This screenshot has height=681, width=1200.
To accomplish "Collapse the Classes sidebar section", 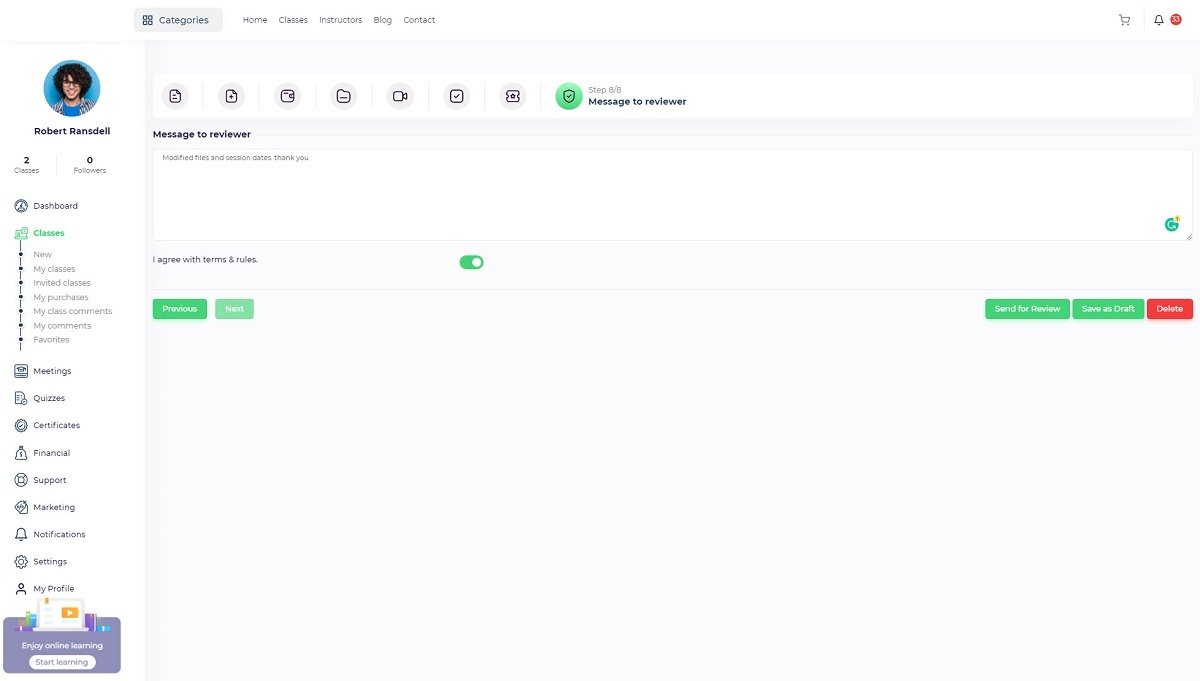I will 48,233.
